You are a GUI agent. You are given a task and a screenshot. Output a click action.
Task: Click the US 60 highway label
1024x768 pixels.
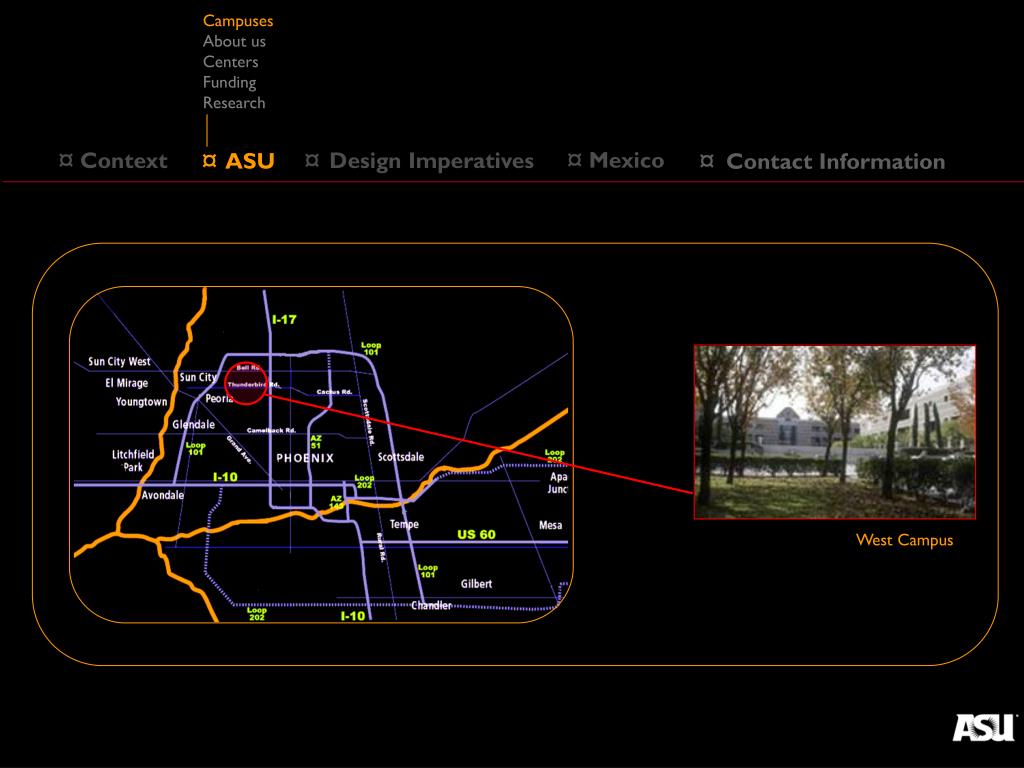coord(476,534)
